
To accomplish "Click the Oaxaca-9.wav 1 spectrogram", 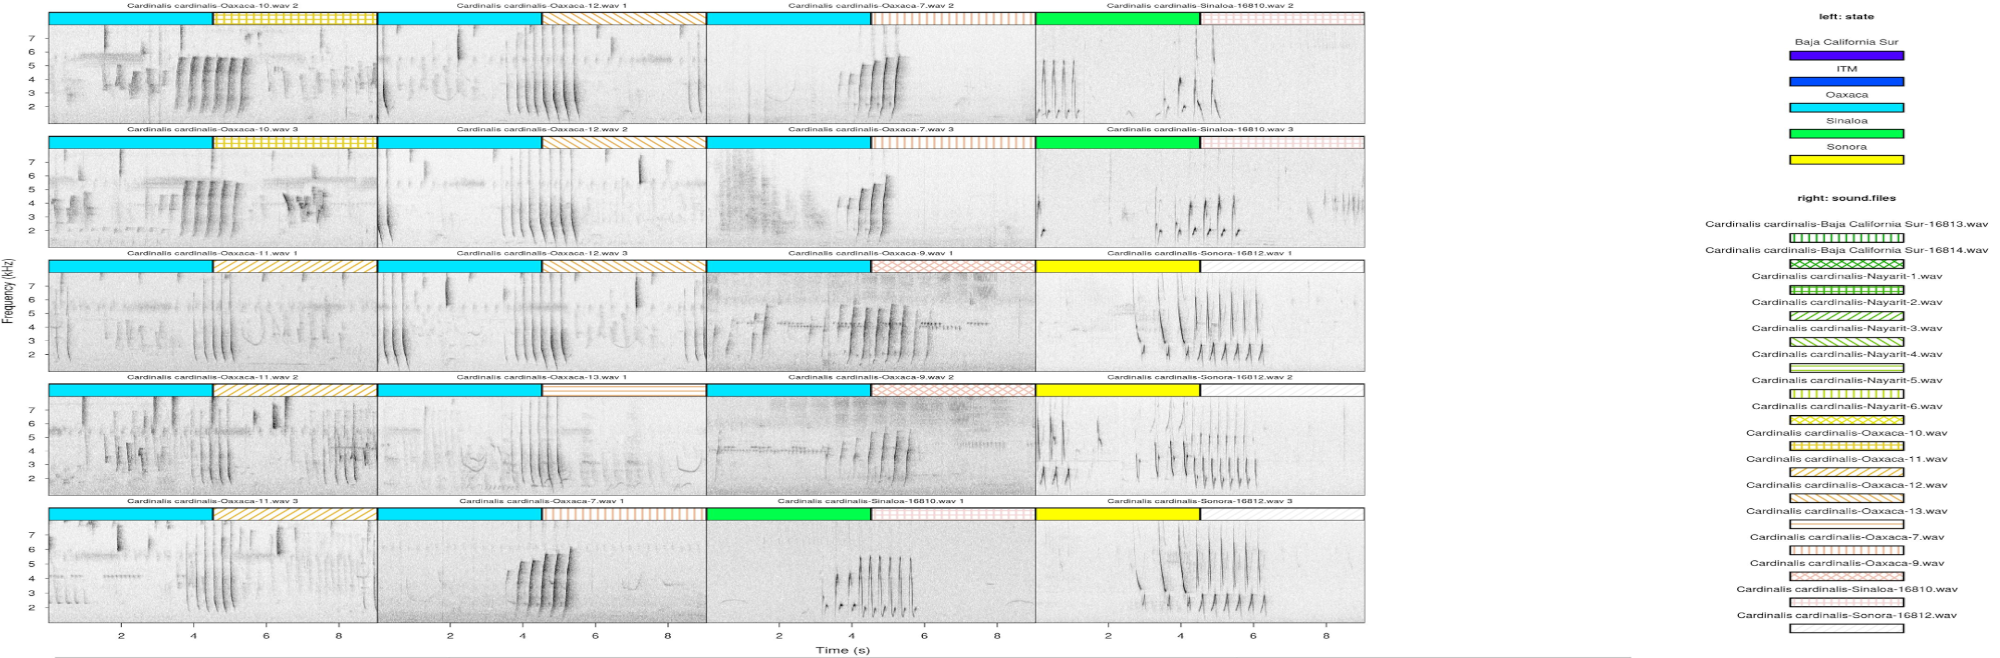I will click(x=870, y=322).
